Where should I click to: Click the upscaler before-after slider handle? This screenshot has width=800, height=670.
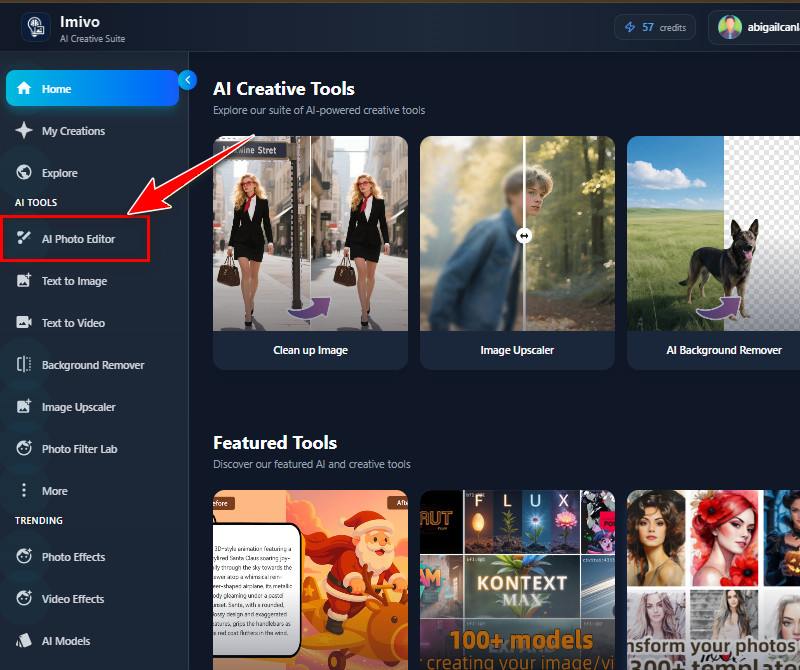tap(524, 235)
